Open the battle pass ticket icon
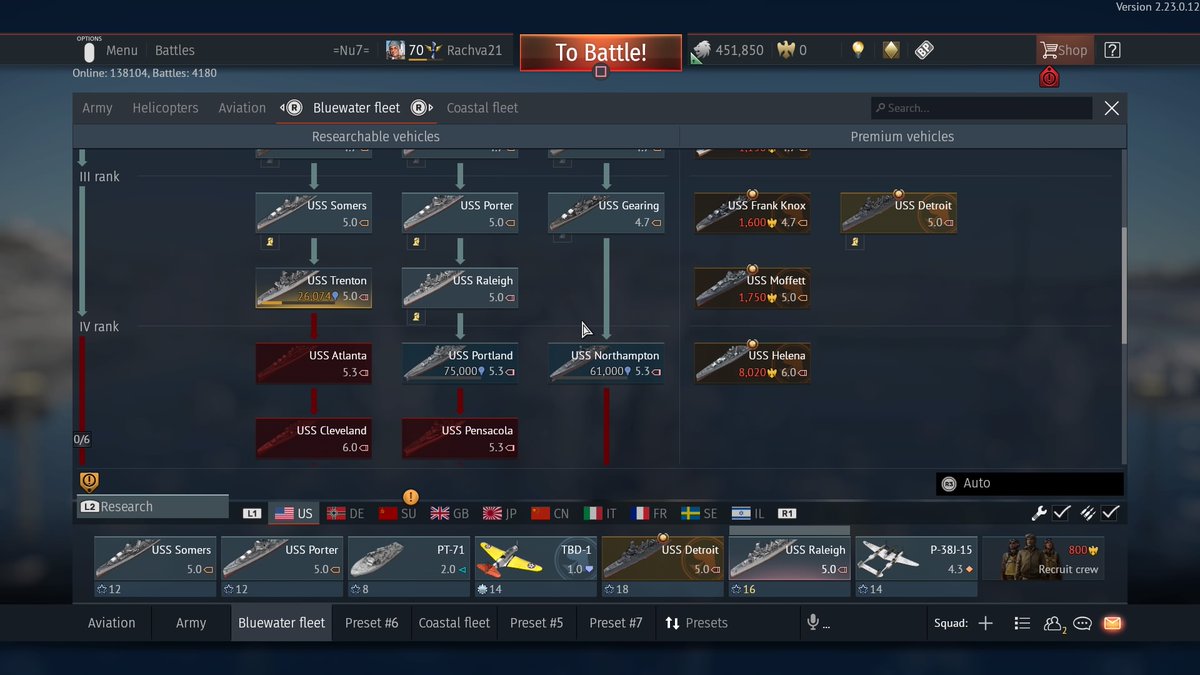Image resolution: width=1200 pixels, height=675 pixels. [x=924, y=50]
